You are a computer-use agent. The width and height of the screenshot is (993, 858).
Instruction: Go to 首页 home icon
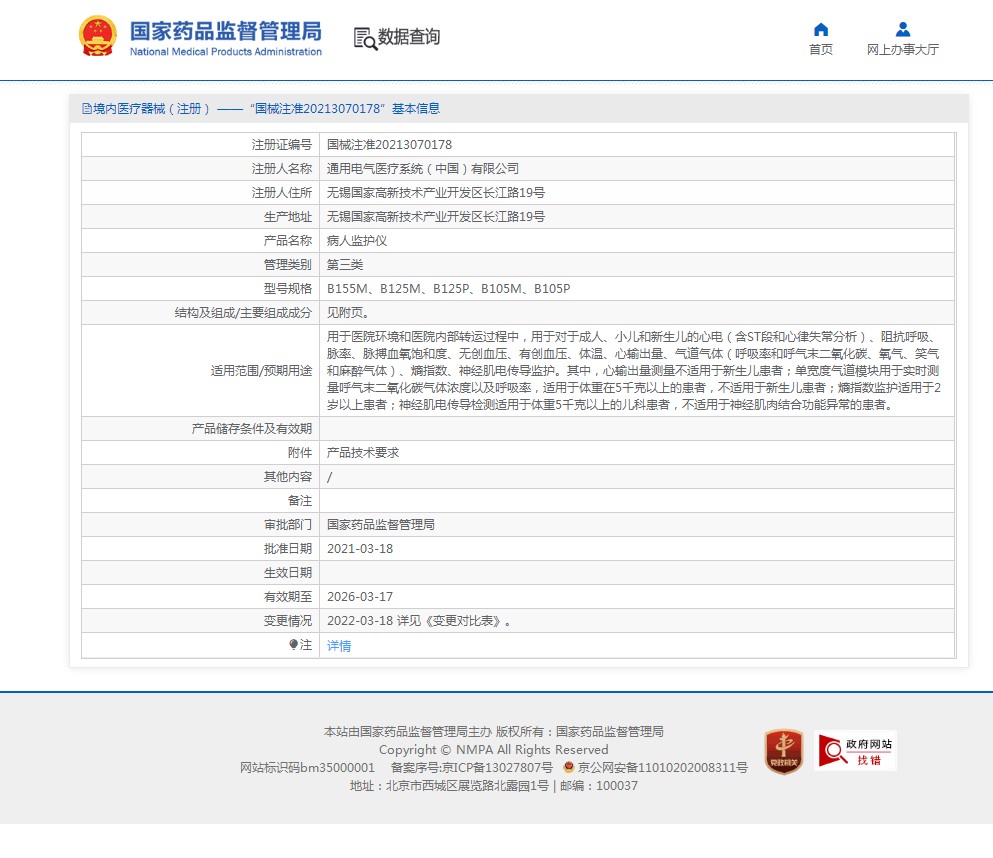click(x=821, y=29)
